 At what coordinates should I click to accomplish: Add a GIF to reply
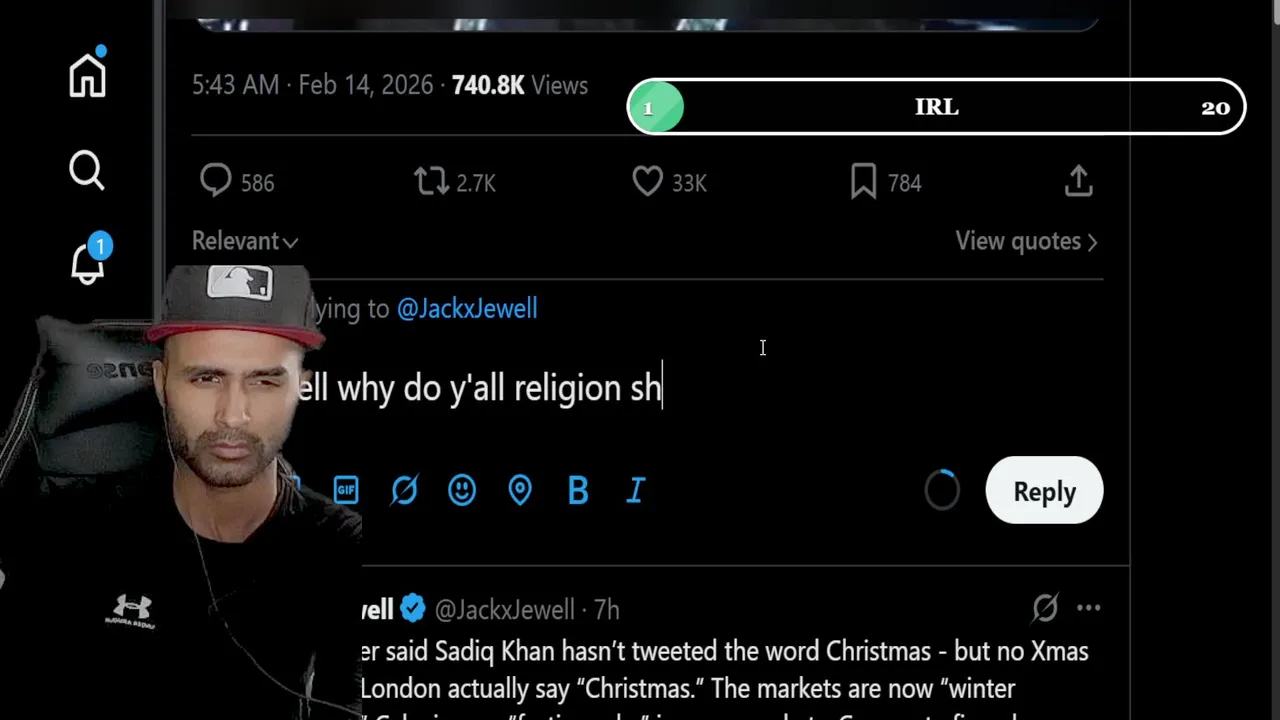point(346,490)
